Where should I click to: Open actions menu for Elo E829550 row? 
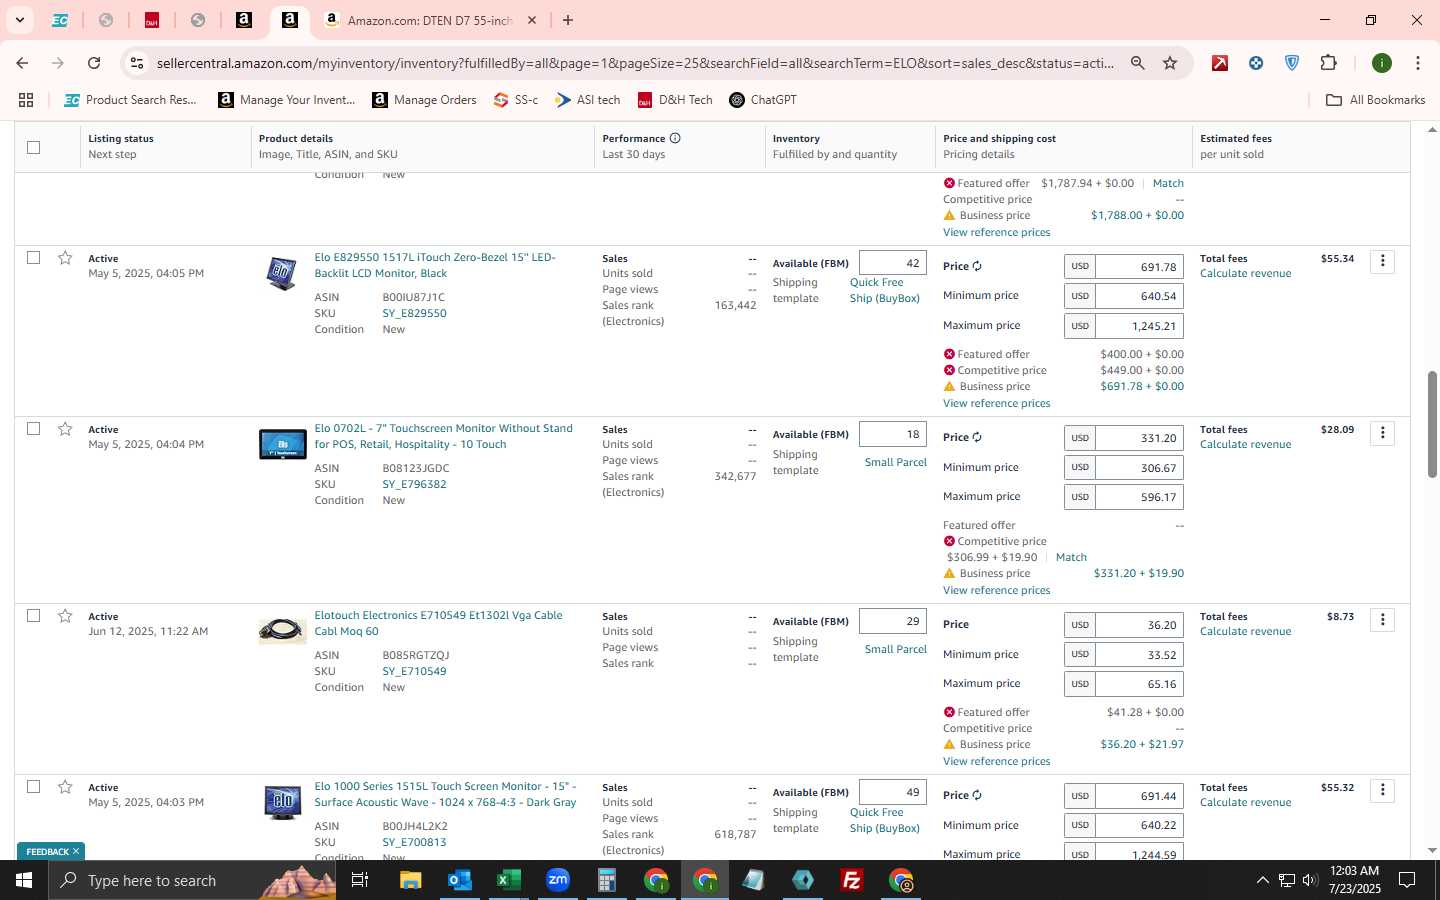coord(1383,261)
